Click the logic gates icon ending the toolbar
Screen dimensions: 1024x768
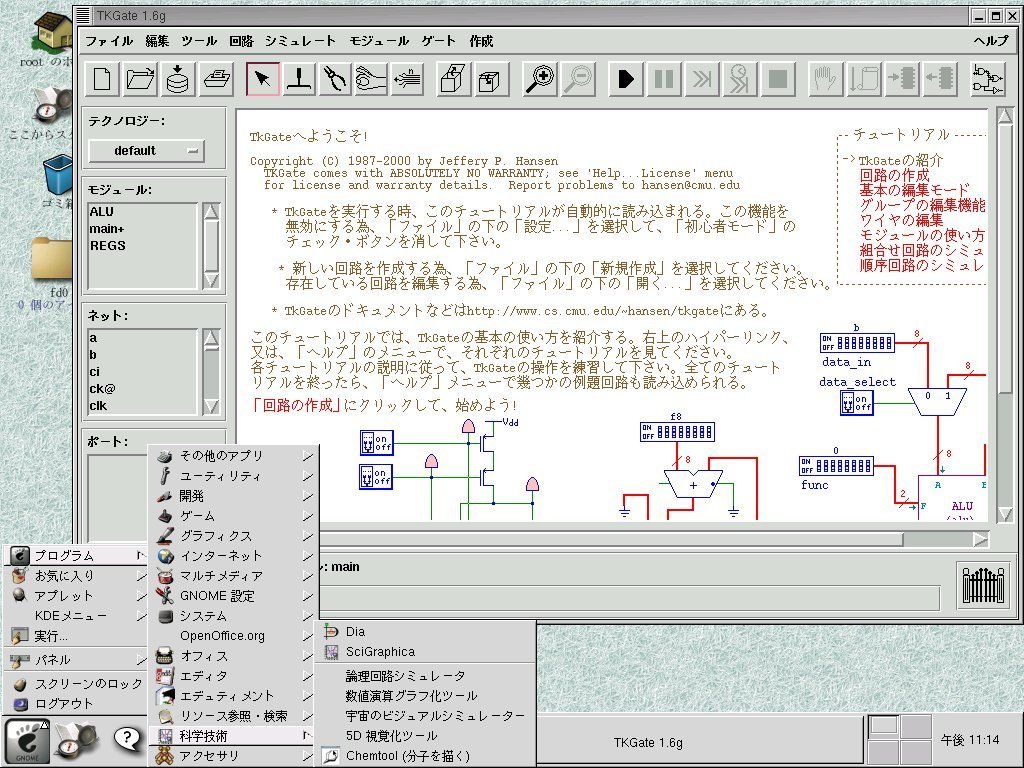click(x=987, y=80)
